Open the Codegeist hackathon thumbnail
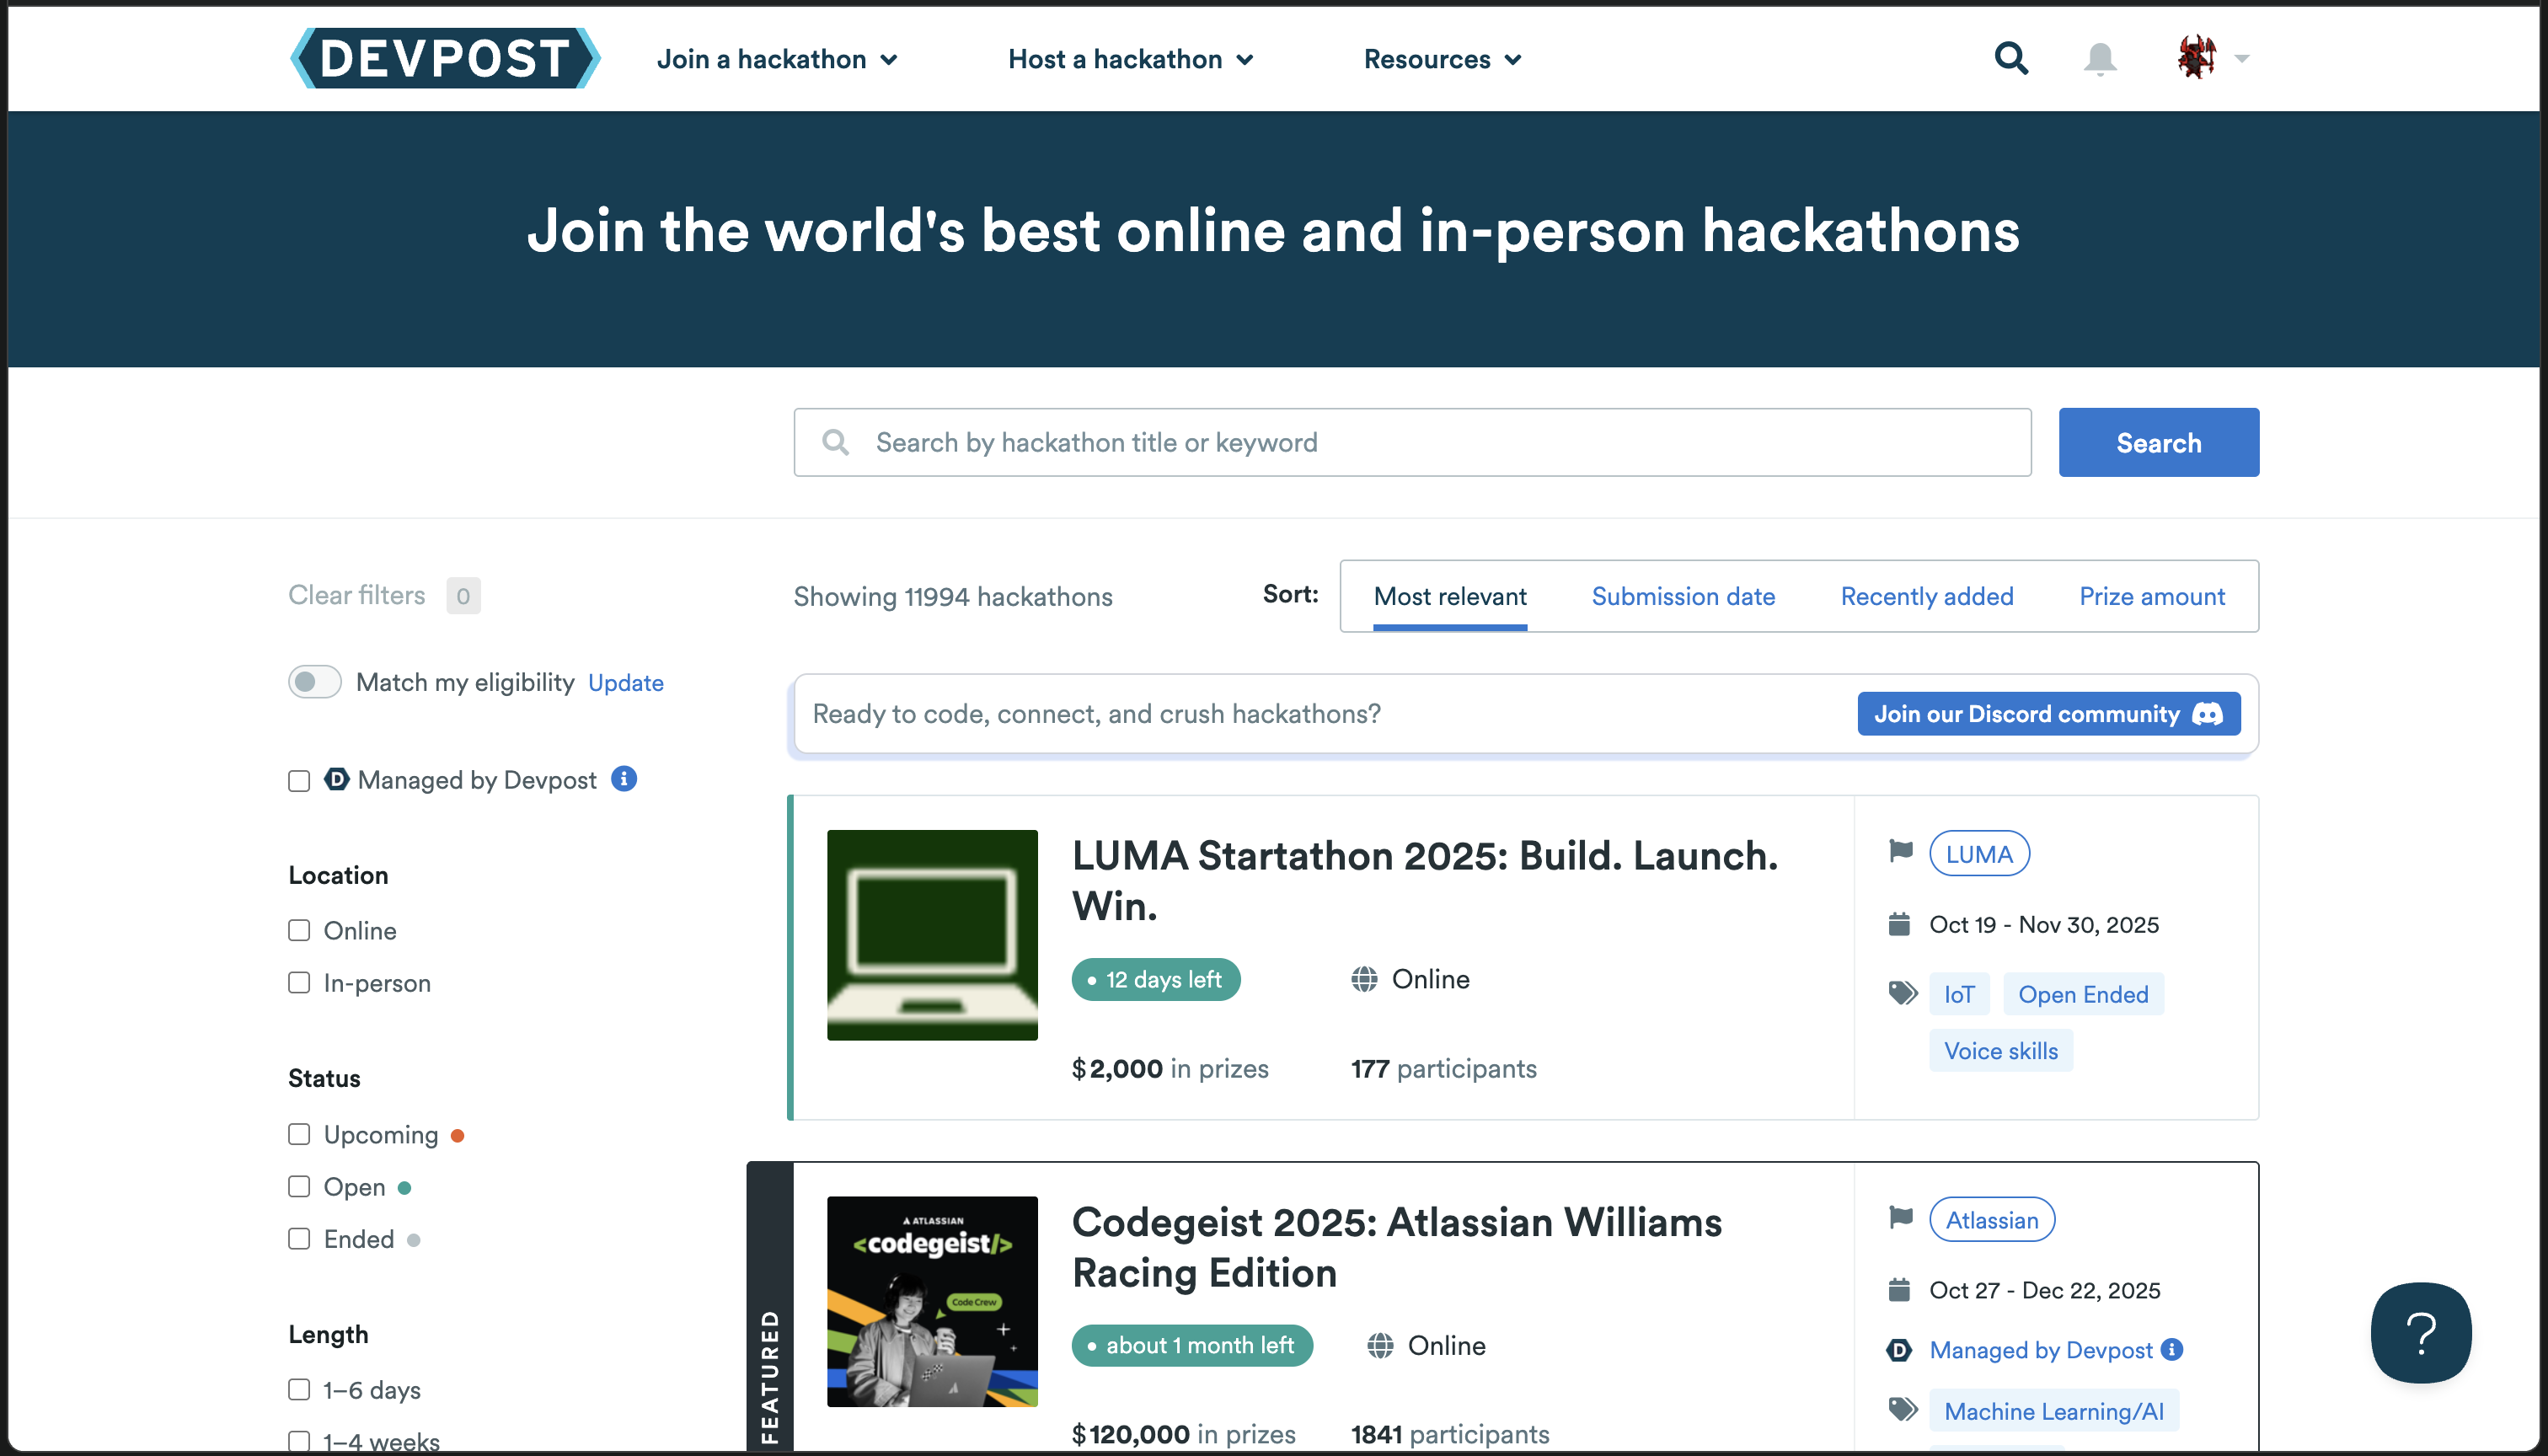2548x1456 pixels. coord(932,1301)
